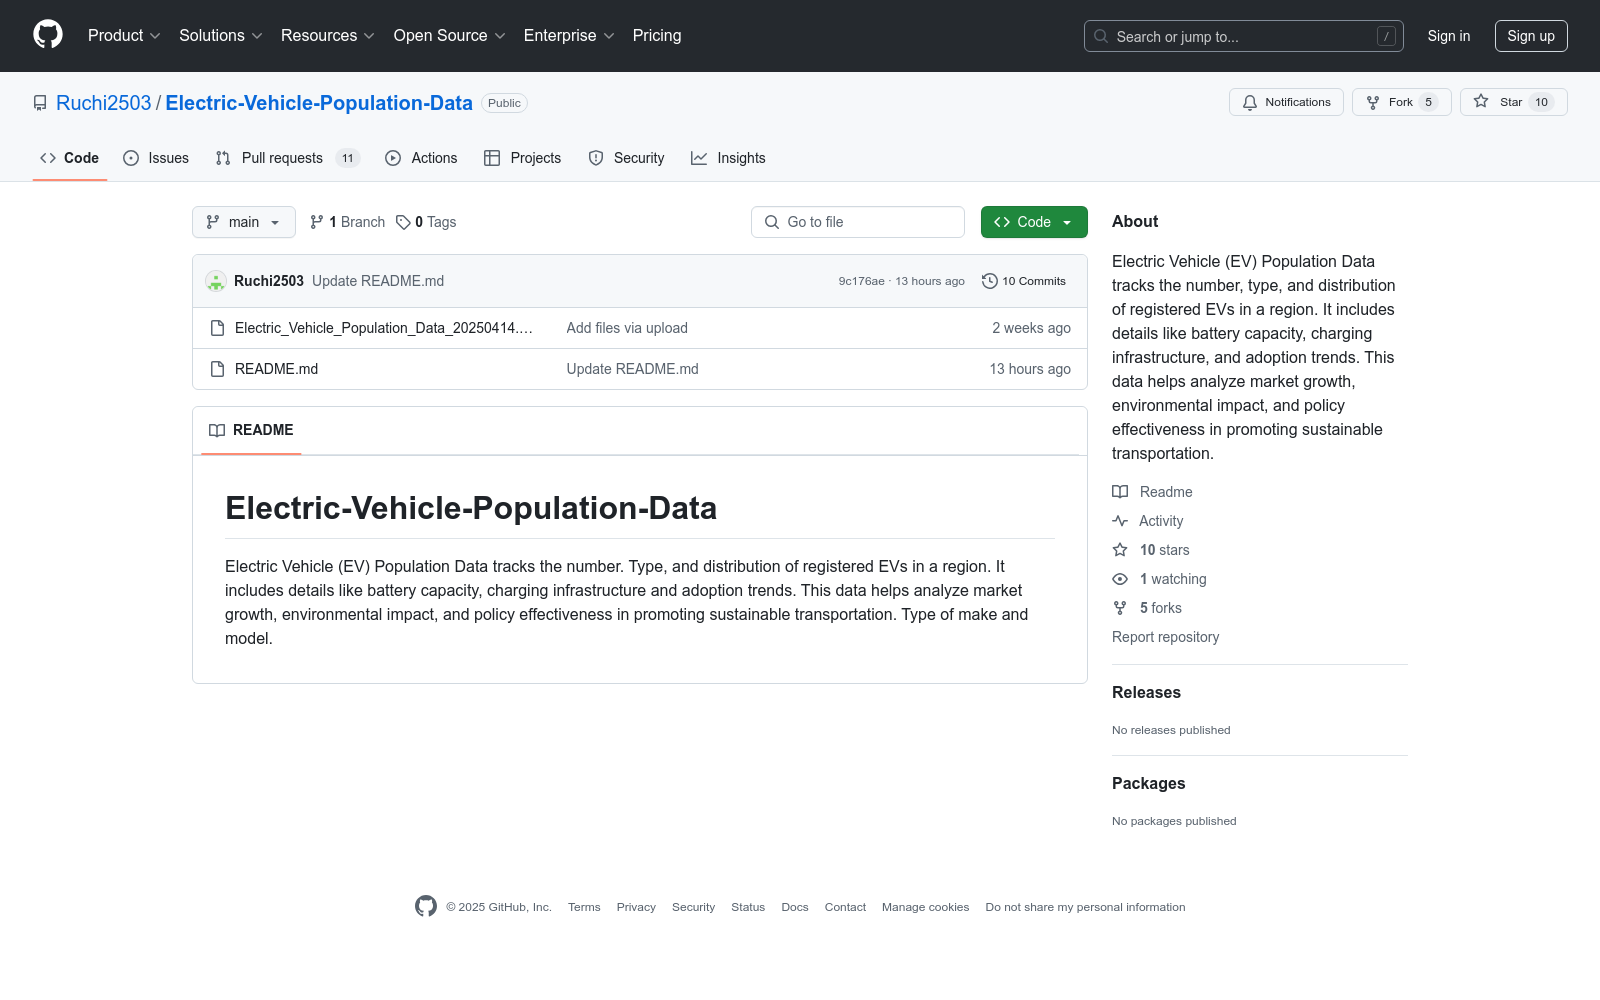Open the Insights tab
This screenshot has height=1000, width=1600.
(x=728, y=158)
